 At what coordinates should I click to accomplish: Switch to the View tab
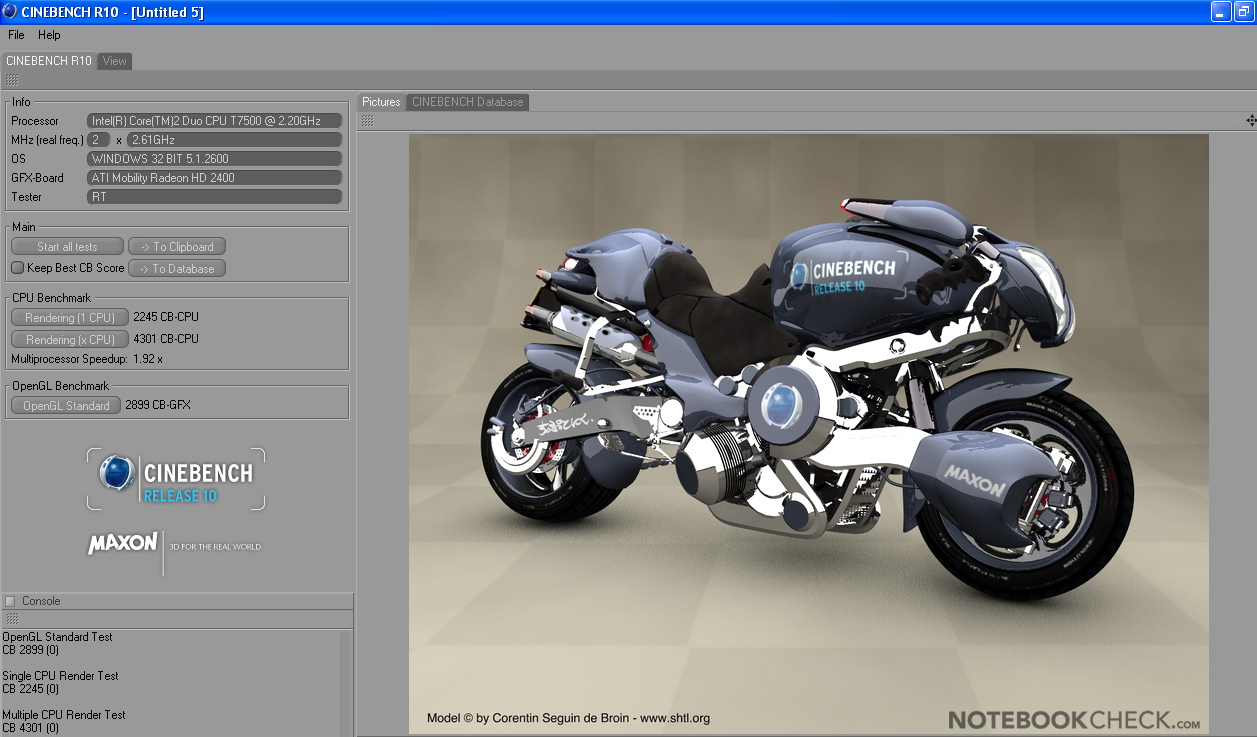pos(115,61)
